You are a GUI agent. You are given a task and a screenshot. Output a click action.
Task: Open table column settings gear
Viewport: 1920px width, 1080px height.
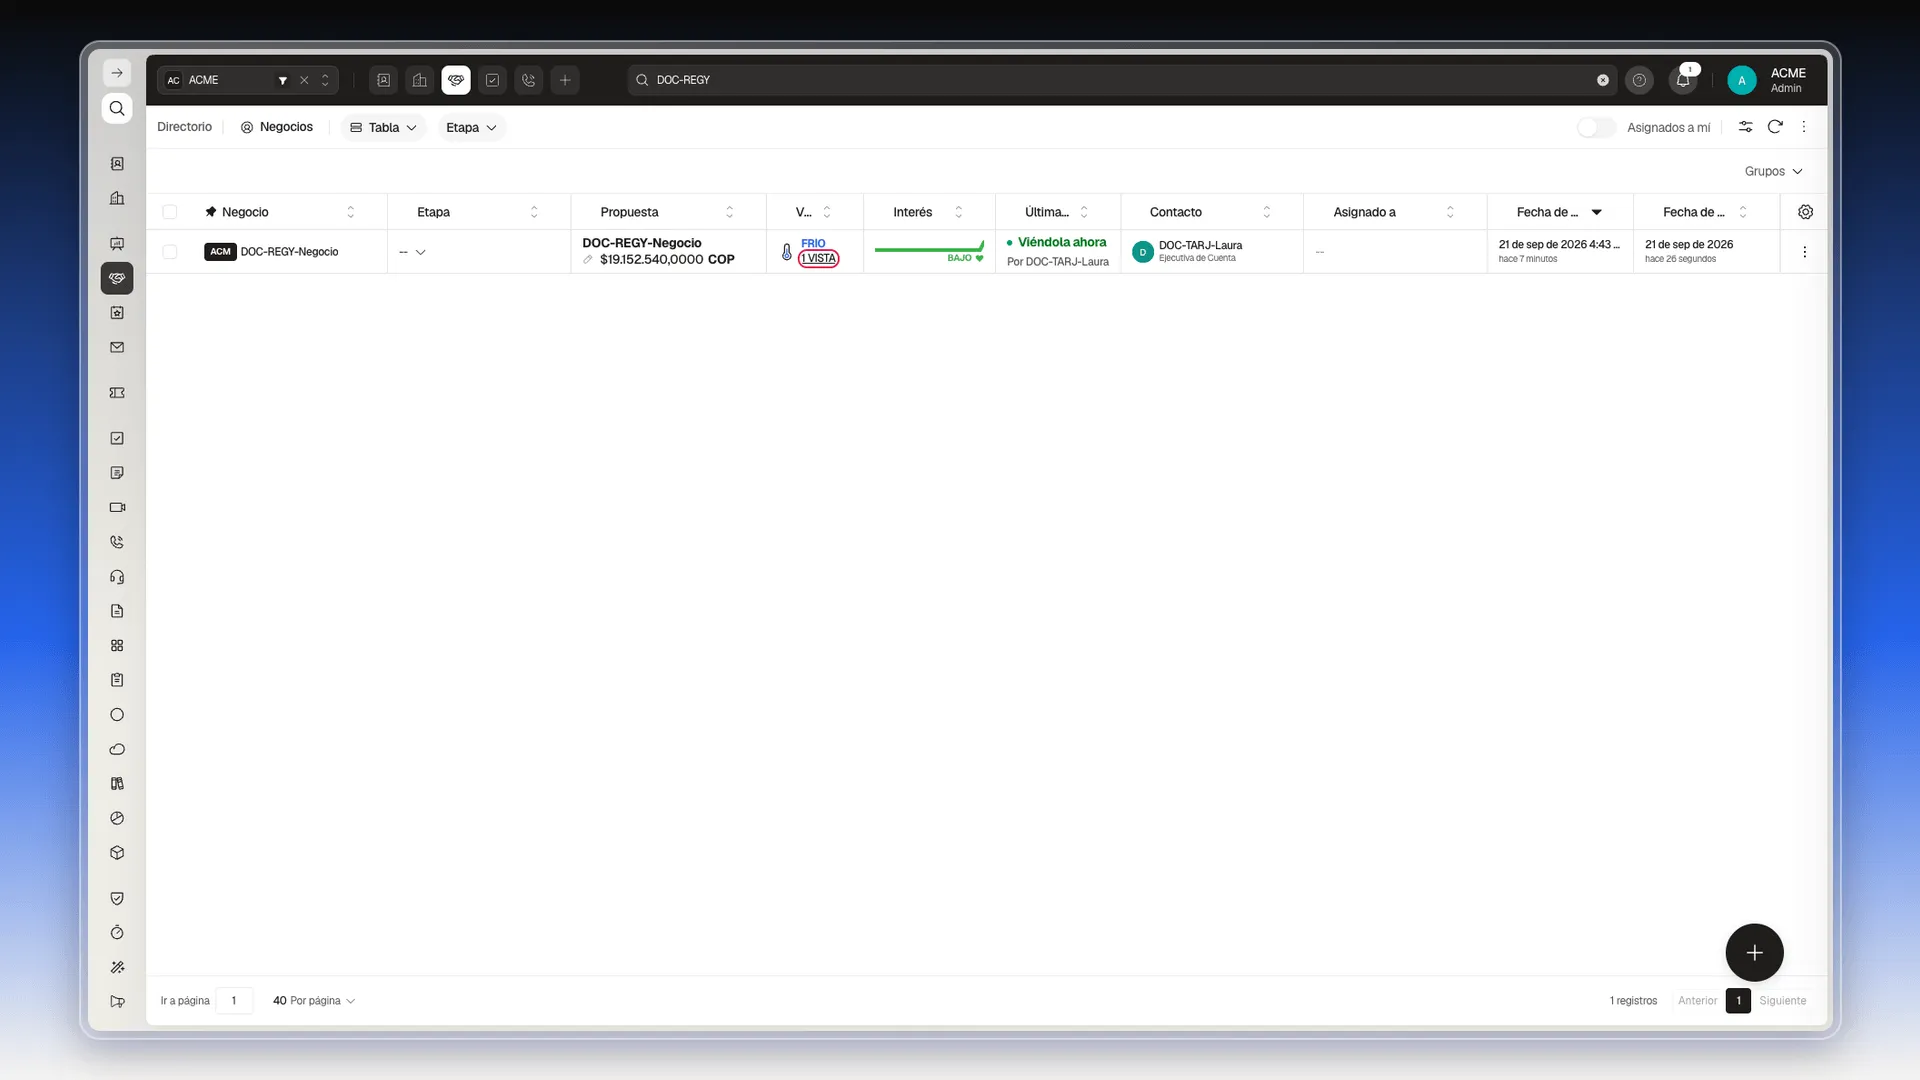1805,212
